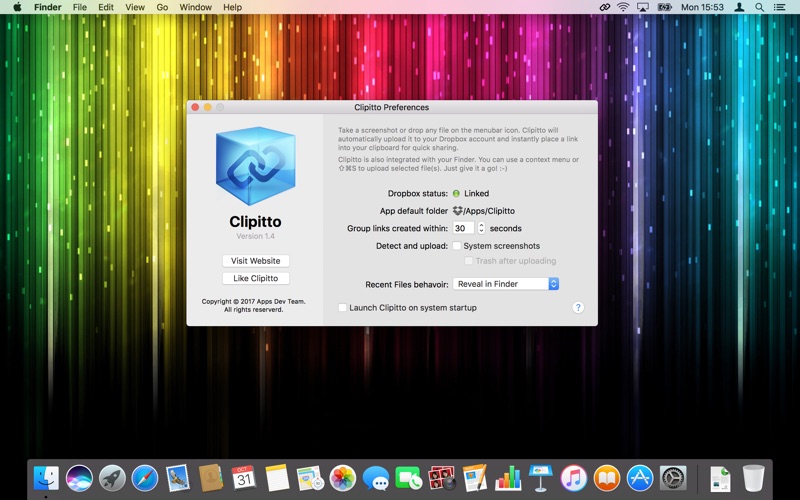Screen dimensions: 800x500
Task: Launch Numbers chart icon in Dock
Action: pos(508,478)
